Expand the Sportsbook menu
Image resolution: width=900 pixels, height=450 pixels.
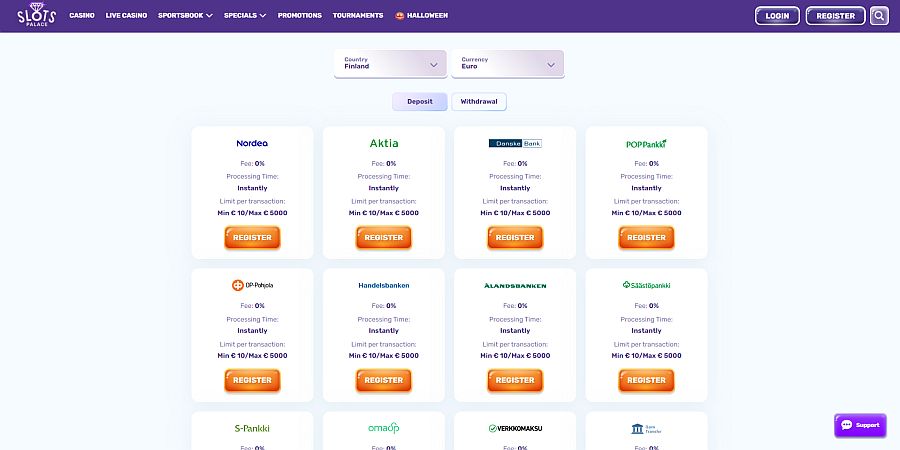coord(185,15)
